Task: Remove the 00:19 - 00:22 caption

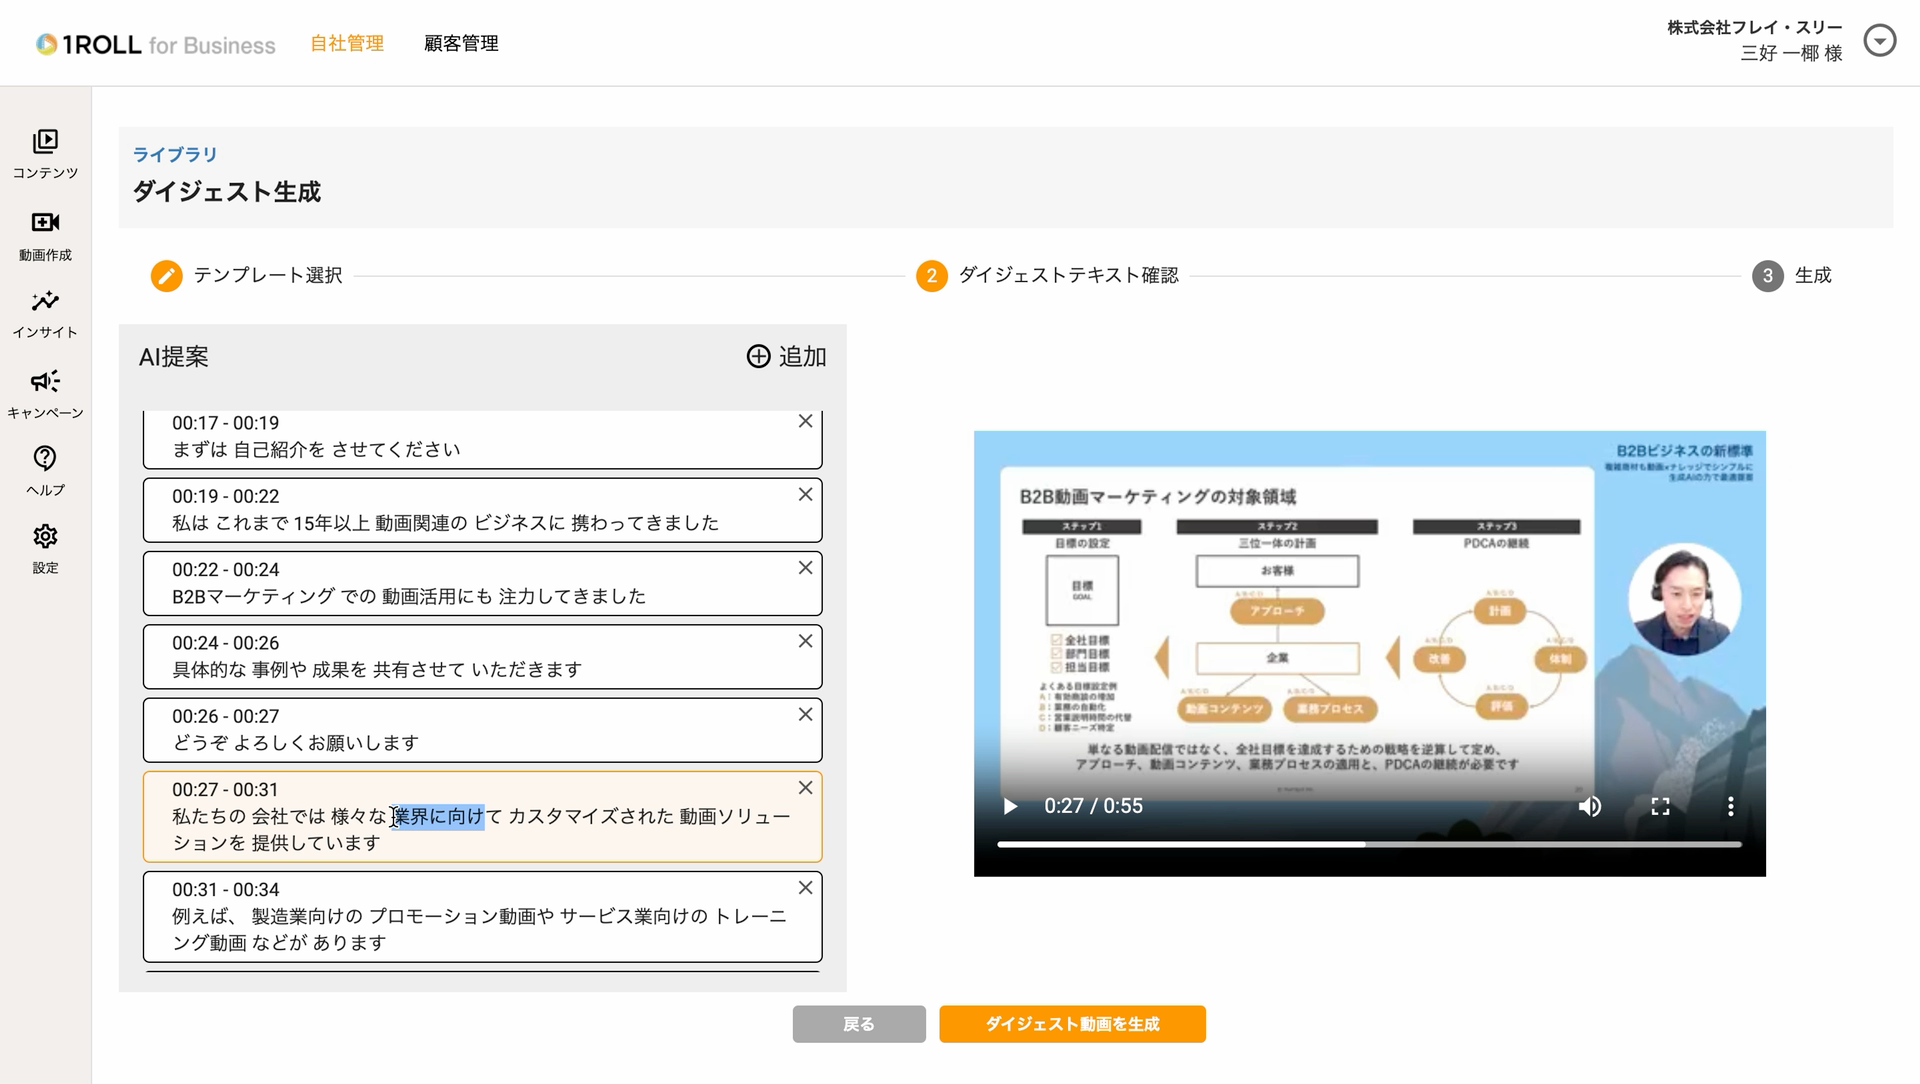Action: (805, 495)
